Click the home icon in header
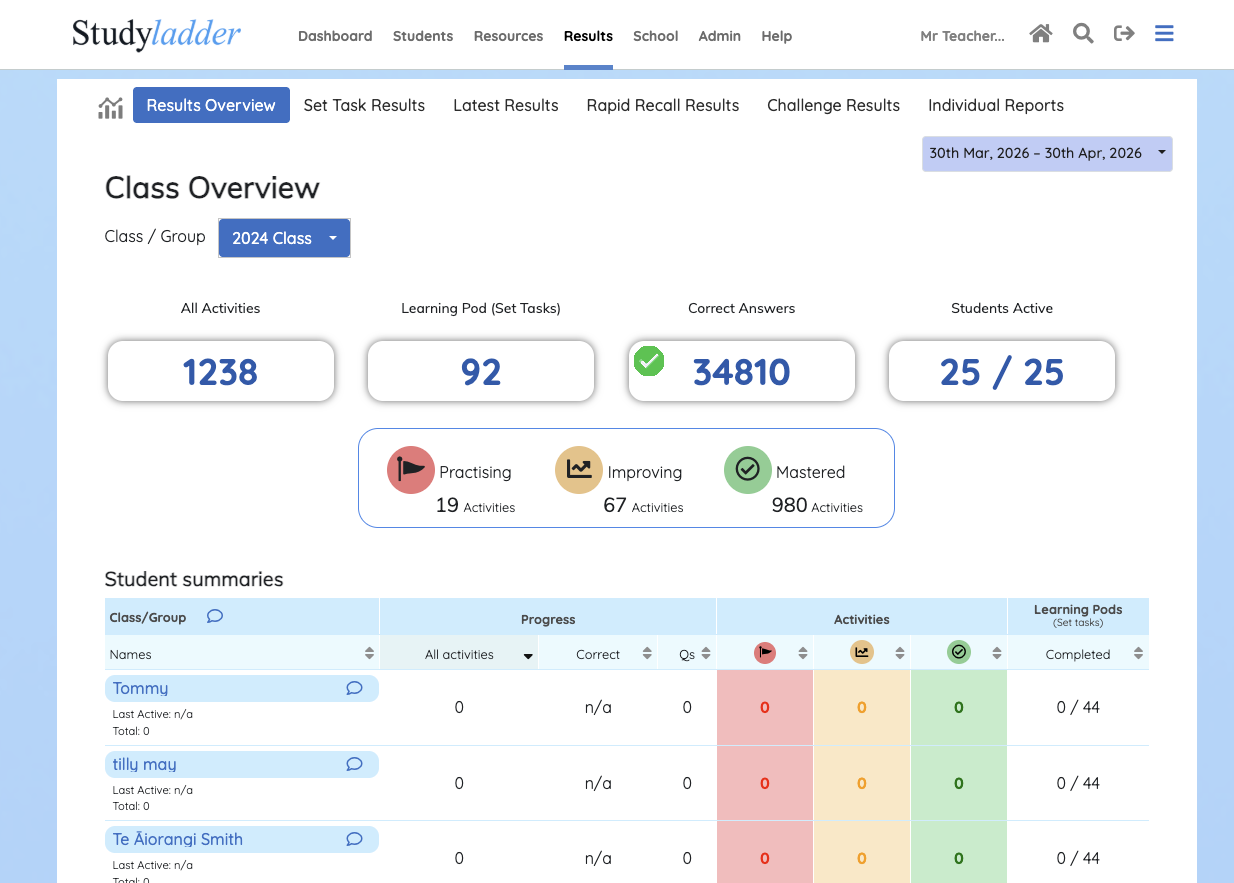Screen dimensions: 1234x883 click(1041, 34)
